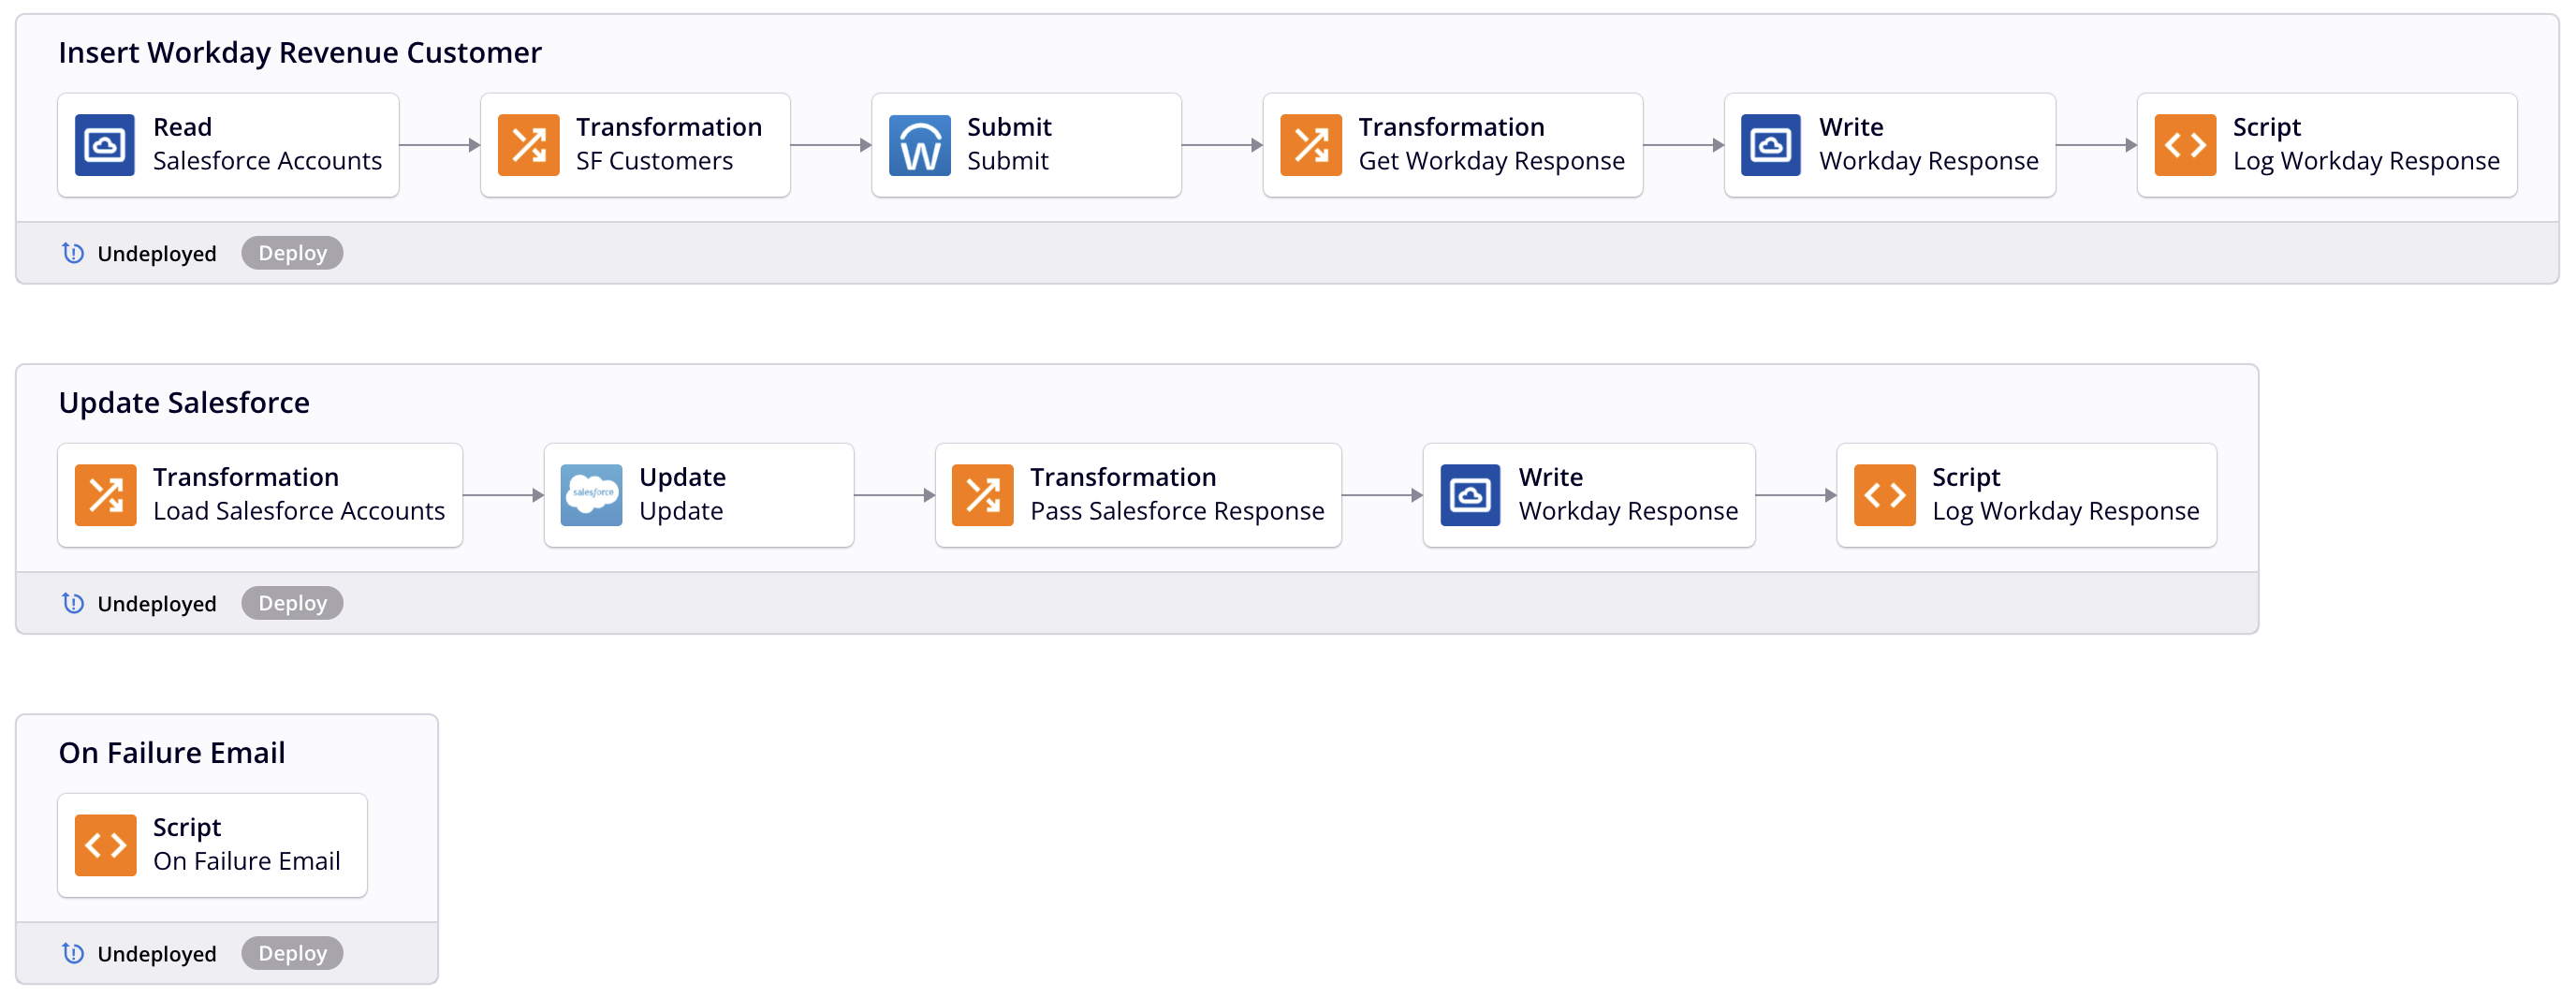Deploy the Update Salesforce operation
This screenshot has height=998, width=2576.
[292, 603]
